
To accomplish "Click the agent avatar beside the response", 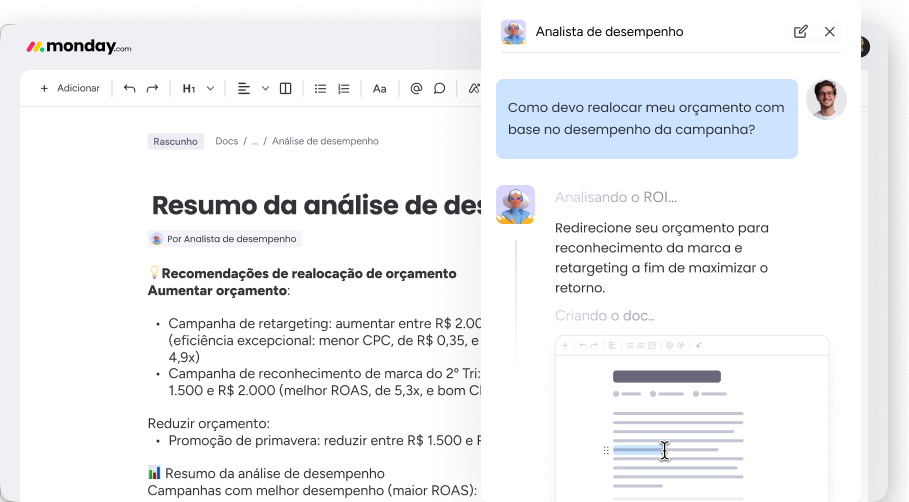I will tap(515, 205).
